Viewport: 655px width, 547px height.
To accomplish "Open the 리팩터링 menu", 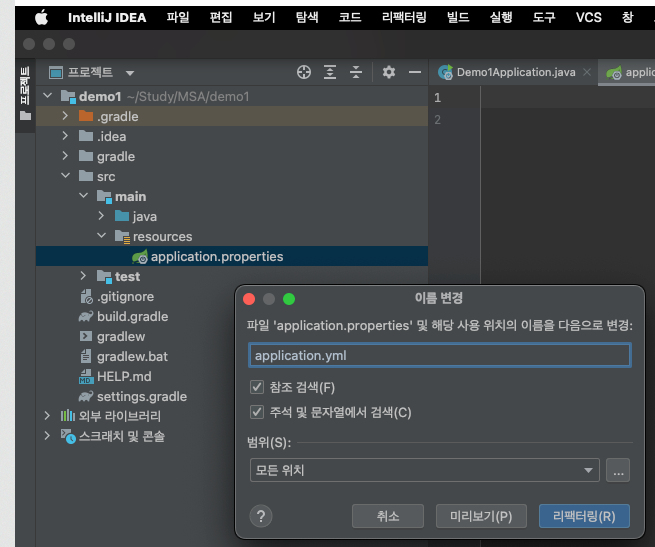I will [x=404, y=18].
